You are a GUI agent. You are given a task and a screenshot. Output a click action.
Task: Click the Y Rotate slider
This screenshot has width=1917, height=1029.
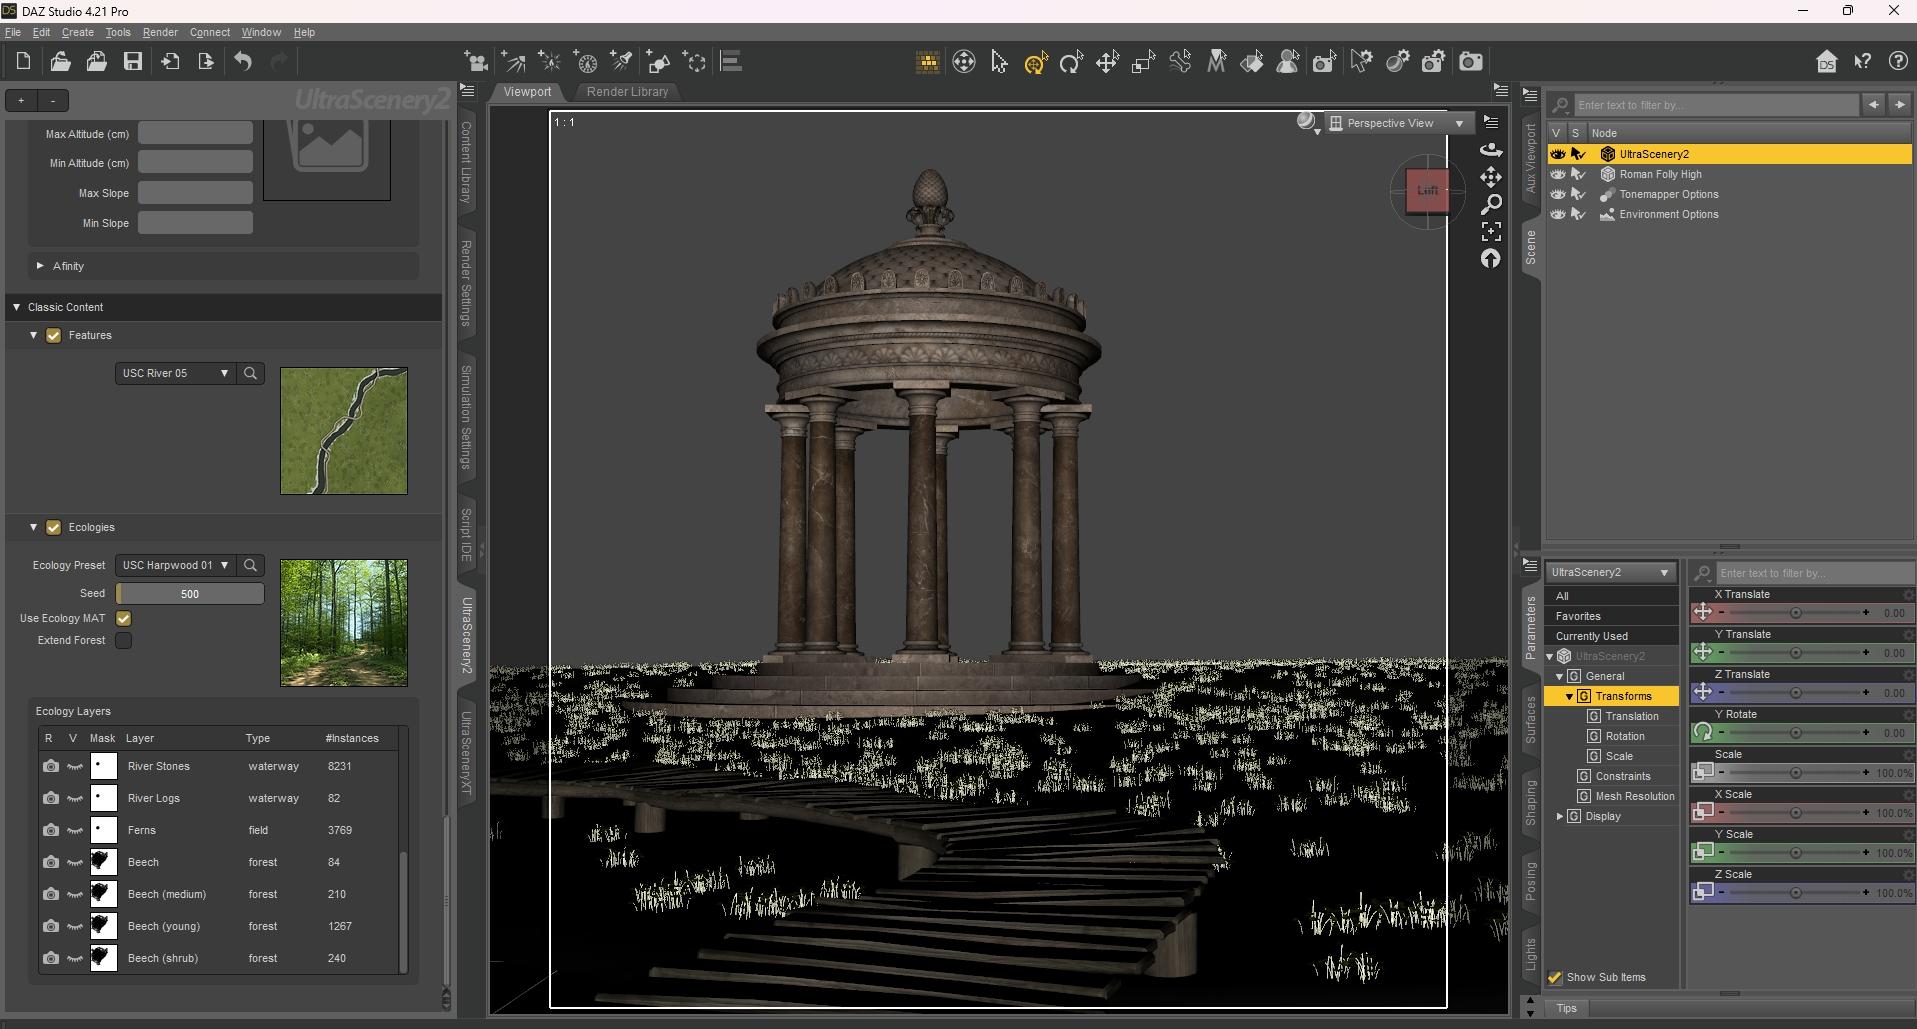(x=1794, y=733)
